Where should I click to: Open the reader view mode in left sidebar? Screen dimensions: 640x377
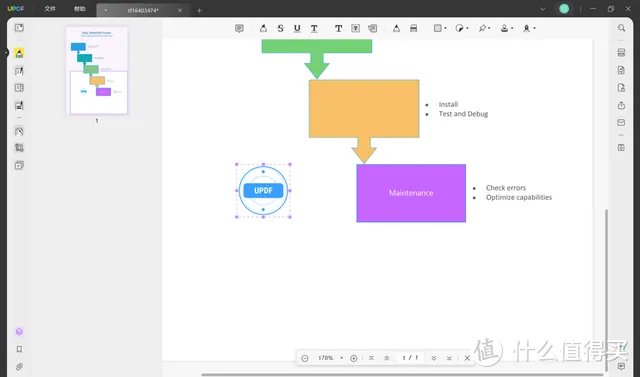pos(19,28)
